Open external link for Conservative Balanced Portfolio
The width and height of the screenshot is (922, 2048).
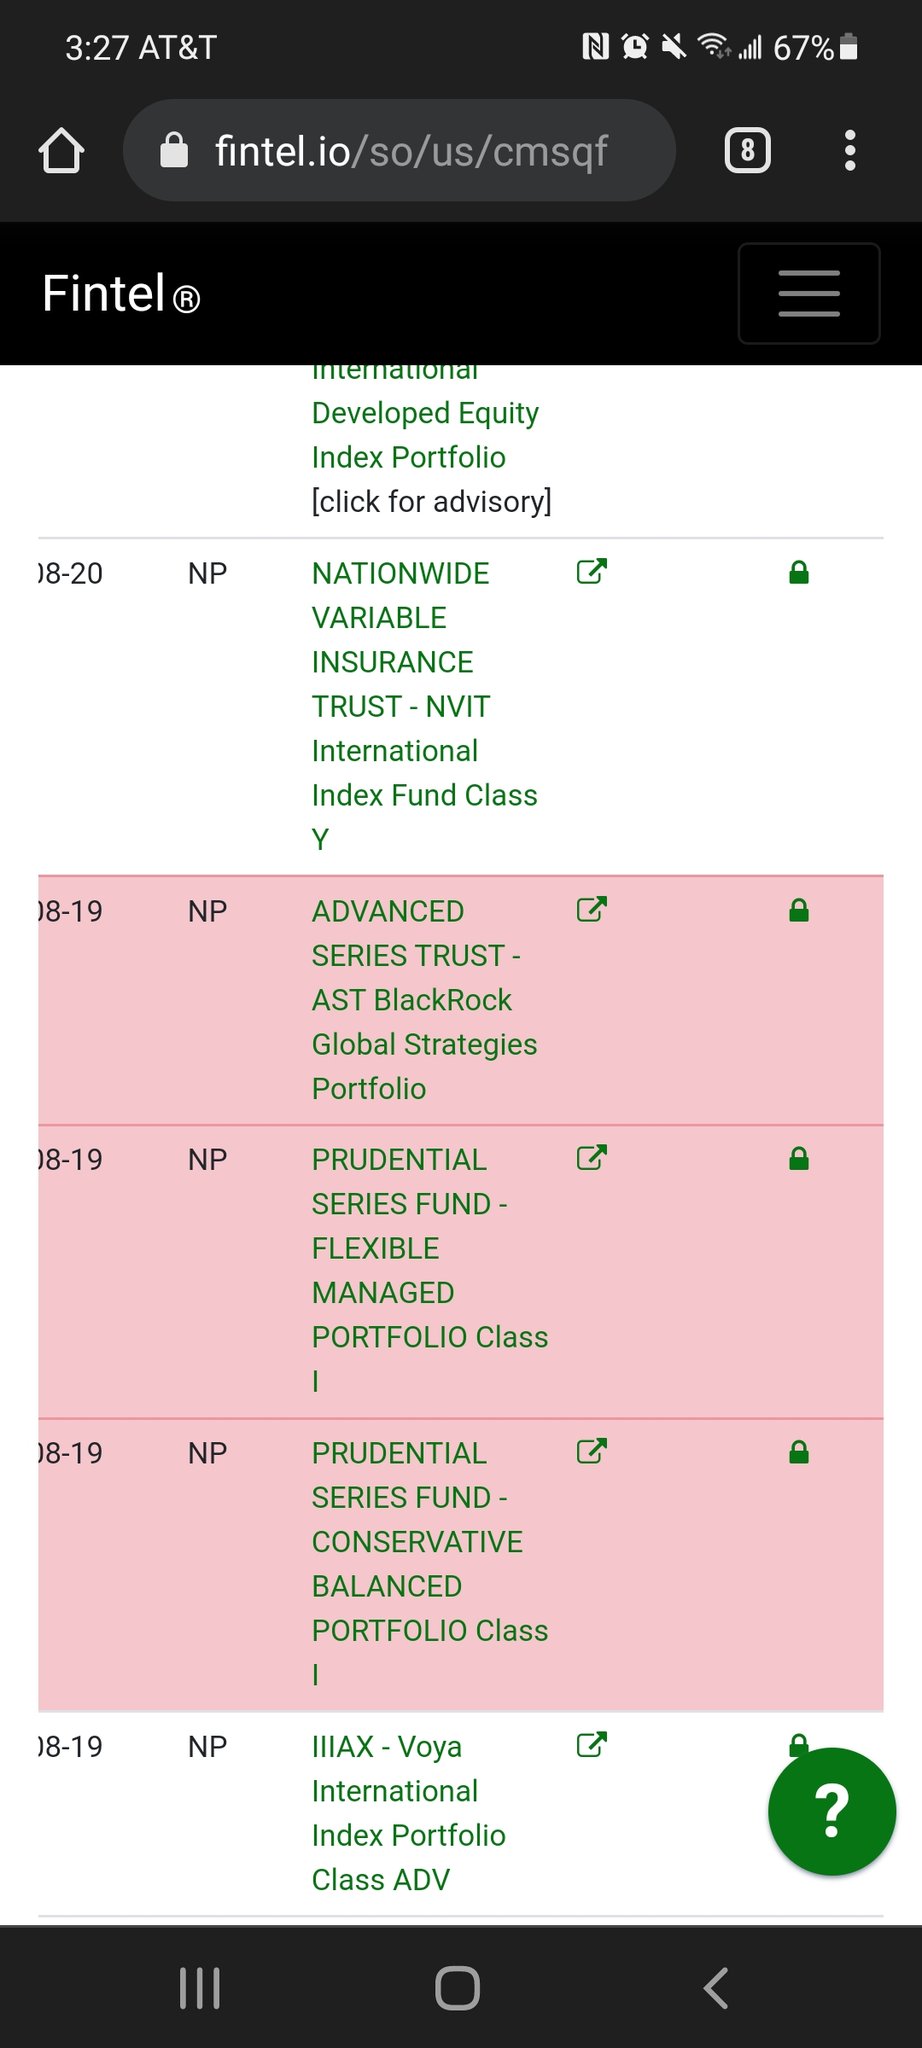coord(591,1452)
